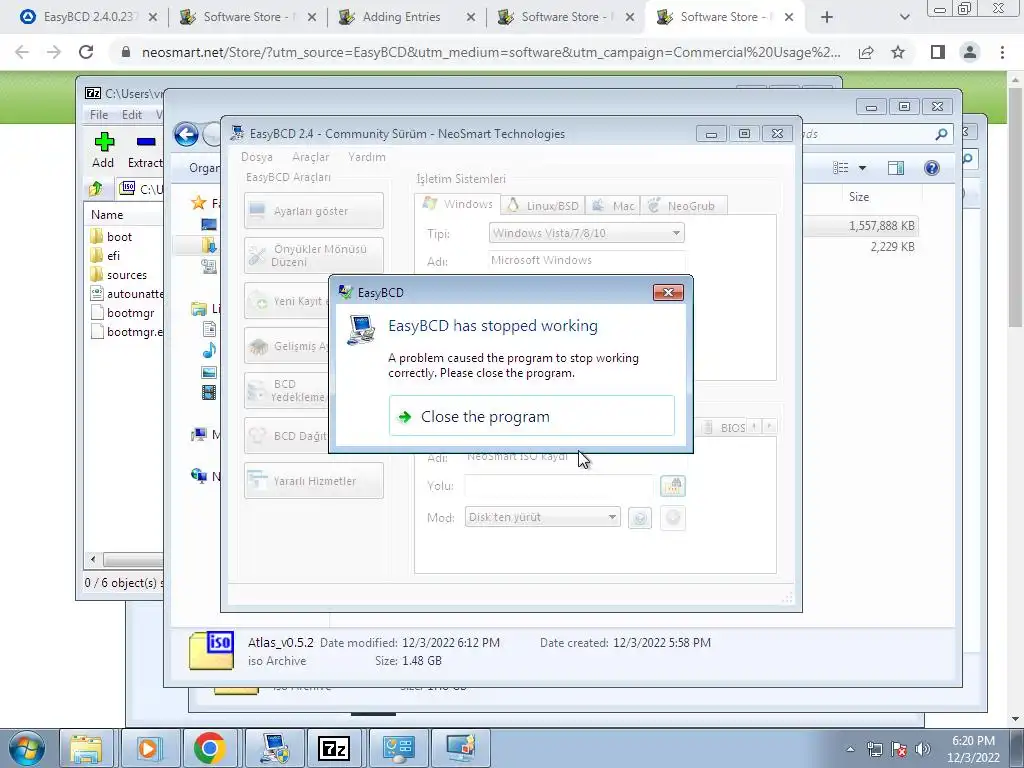This screenshot has height=768, width=1024.
Task: Open tab search chevron in Chrome
Action: (x=904, y=18)
